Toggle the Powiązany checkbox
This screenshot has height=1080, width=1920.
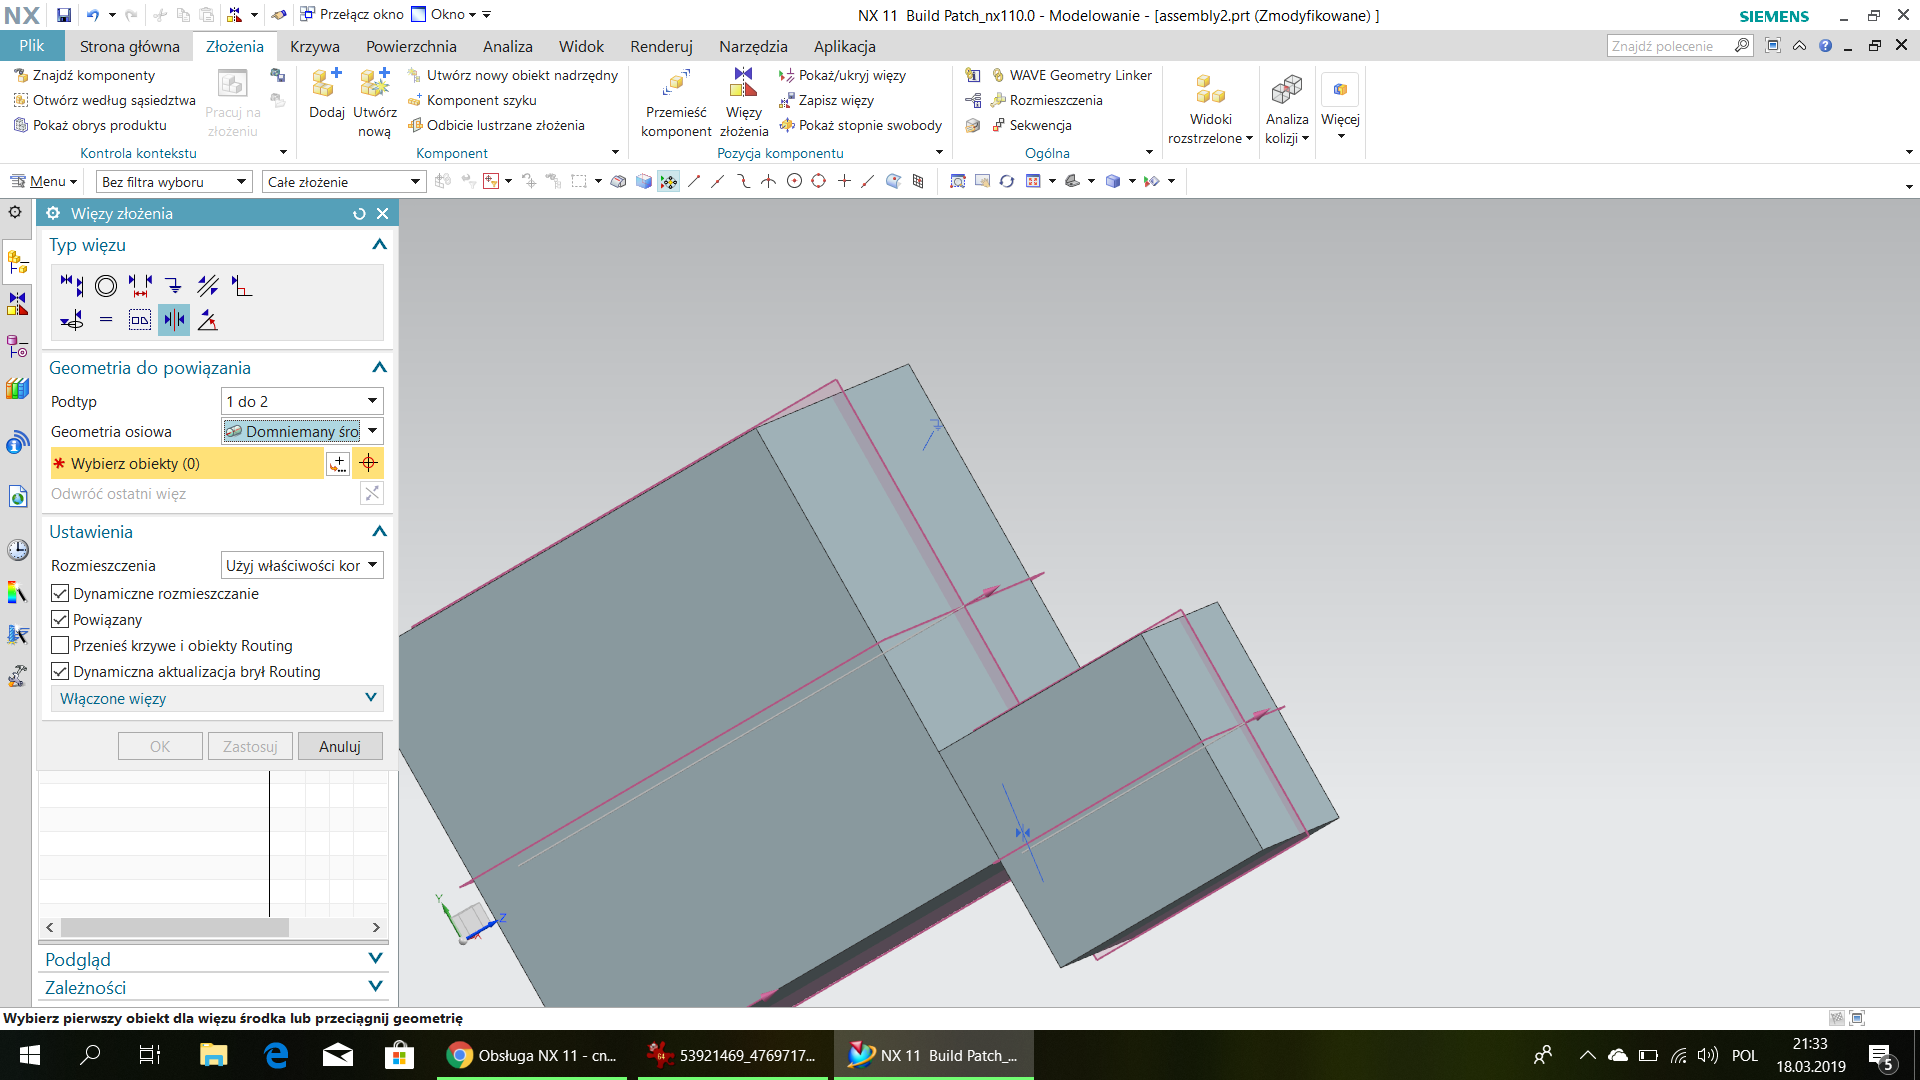point(60,619)
